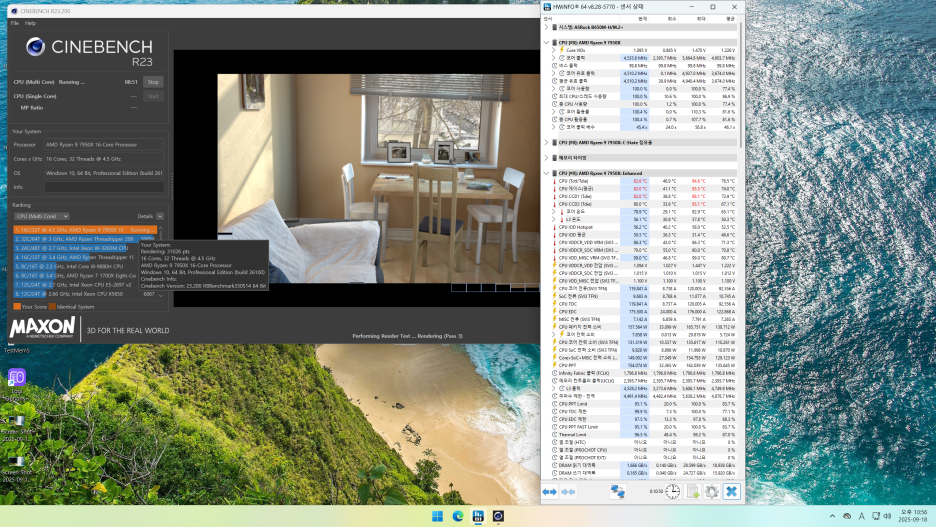936x527 pixels.
Task: Open the CPU (Multi Core) ranking dropdown
Action: coord(41,216)
